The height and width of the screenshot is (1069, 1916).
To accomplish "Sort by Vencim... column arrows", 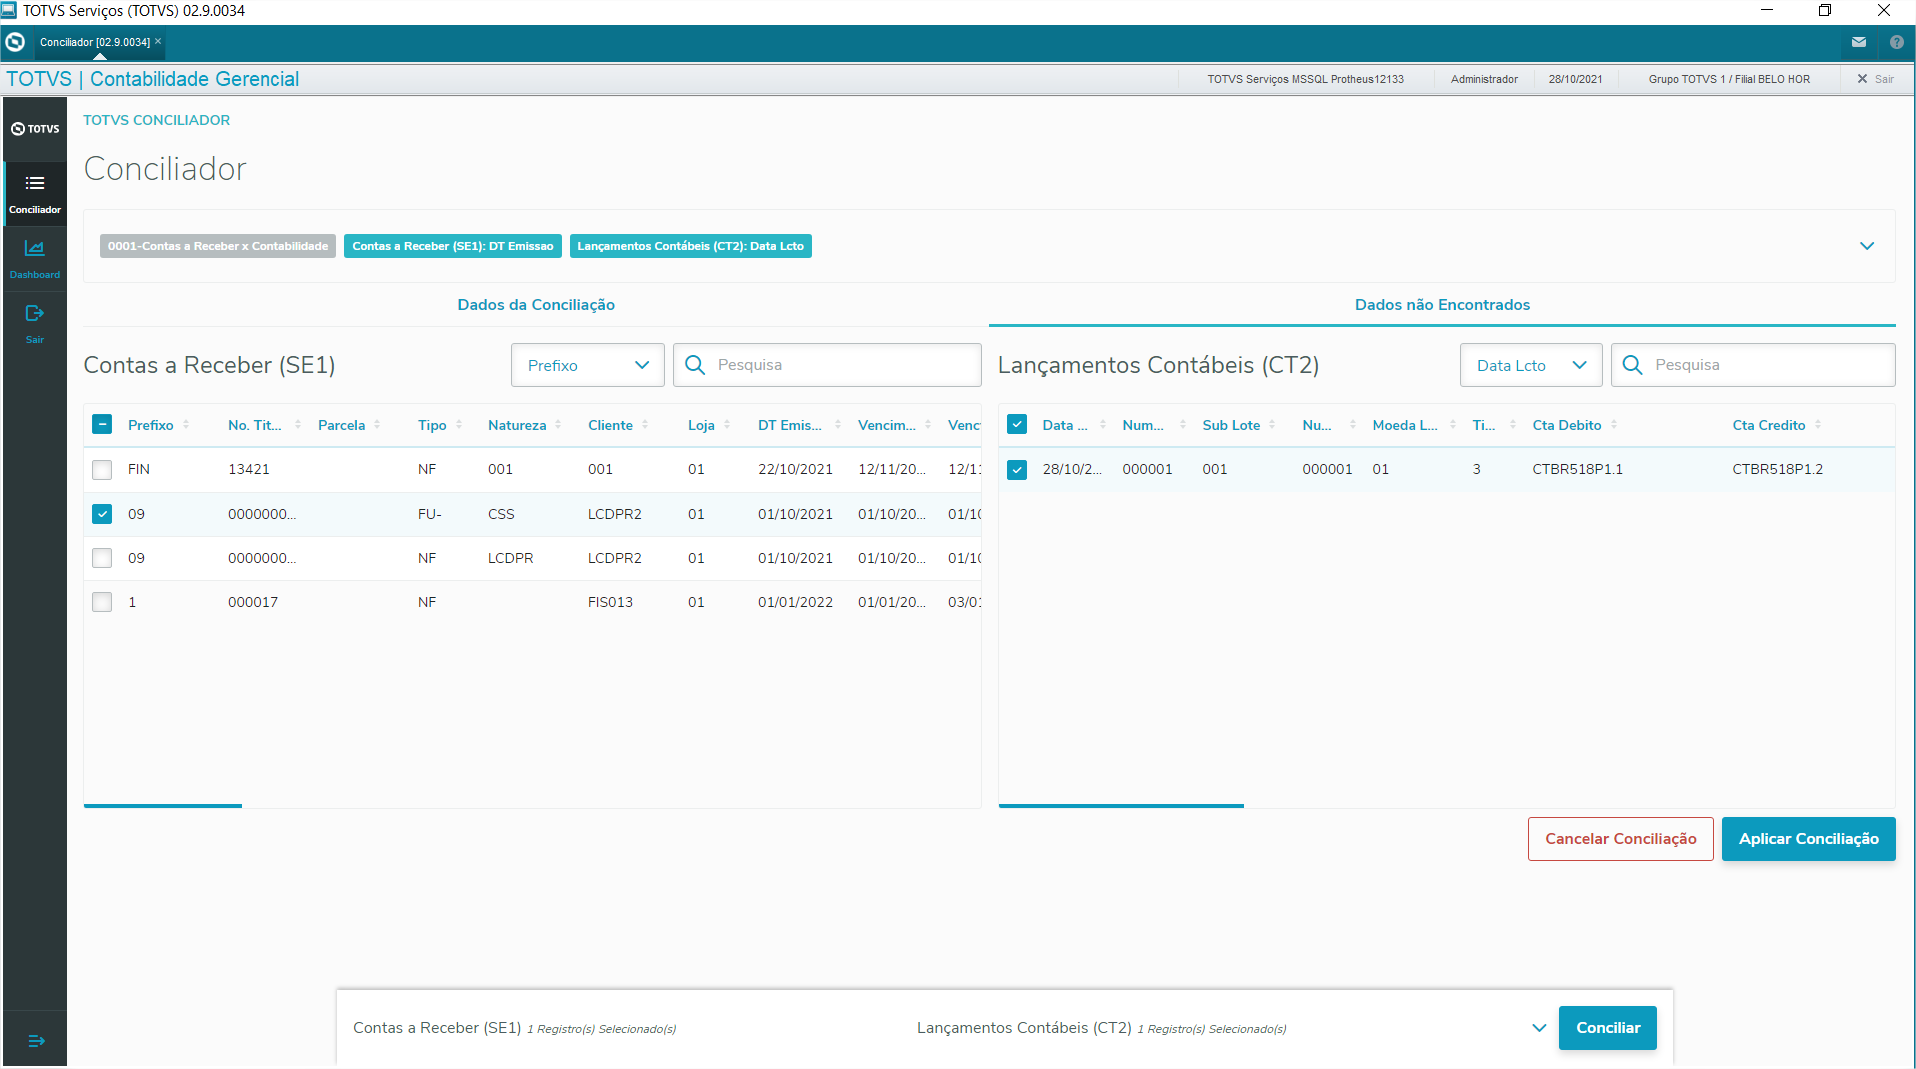I will (x=928, y=425).
